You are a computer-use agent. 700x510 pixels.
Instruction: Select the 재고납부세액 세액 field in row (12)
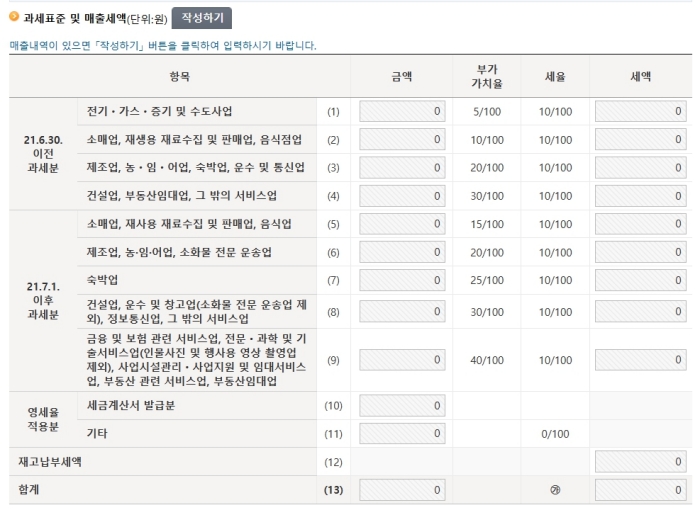(641, 462)
